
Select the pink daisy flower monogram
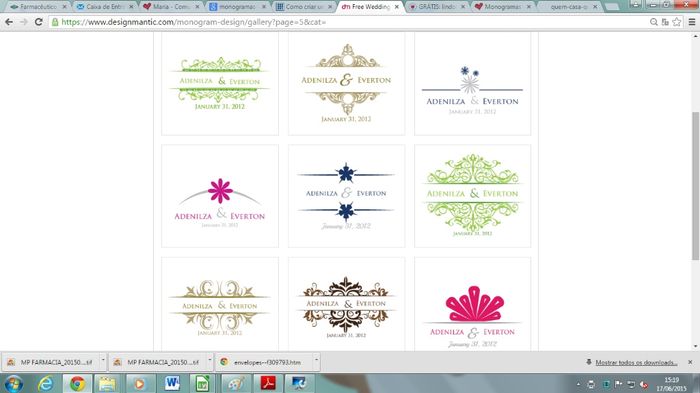220,196
